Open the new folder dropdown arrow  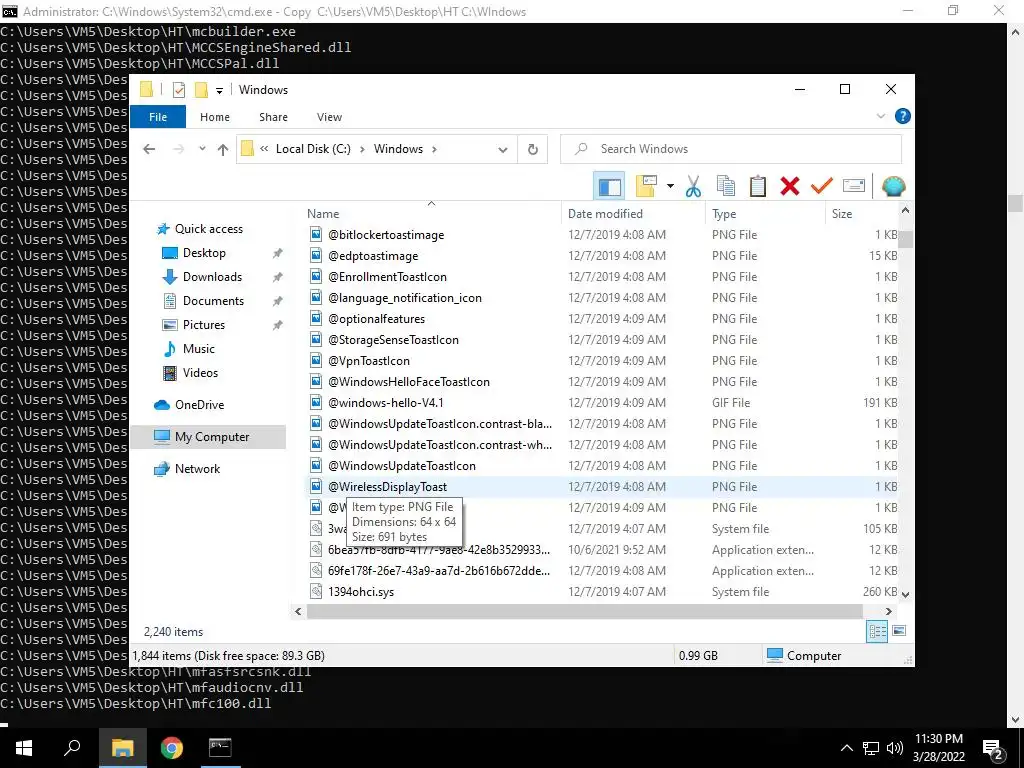670,187
